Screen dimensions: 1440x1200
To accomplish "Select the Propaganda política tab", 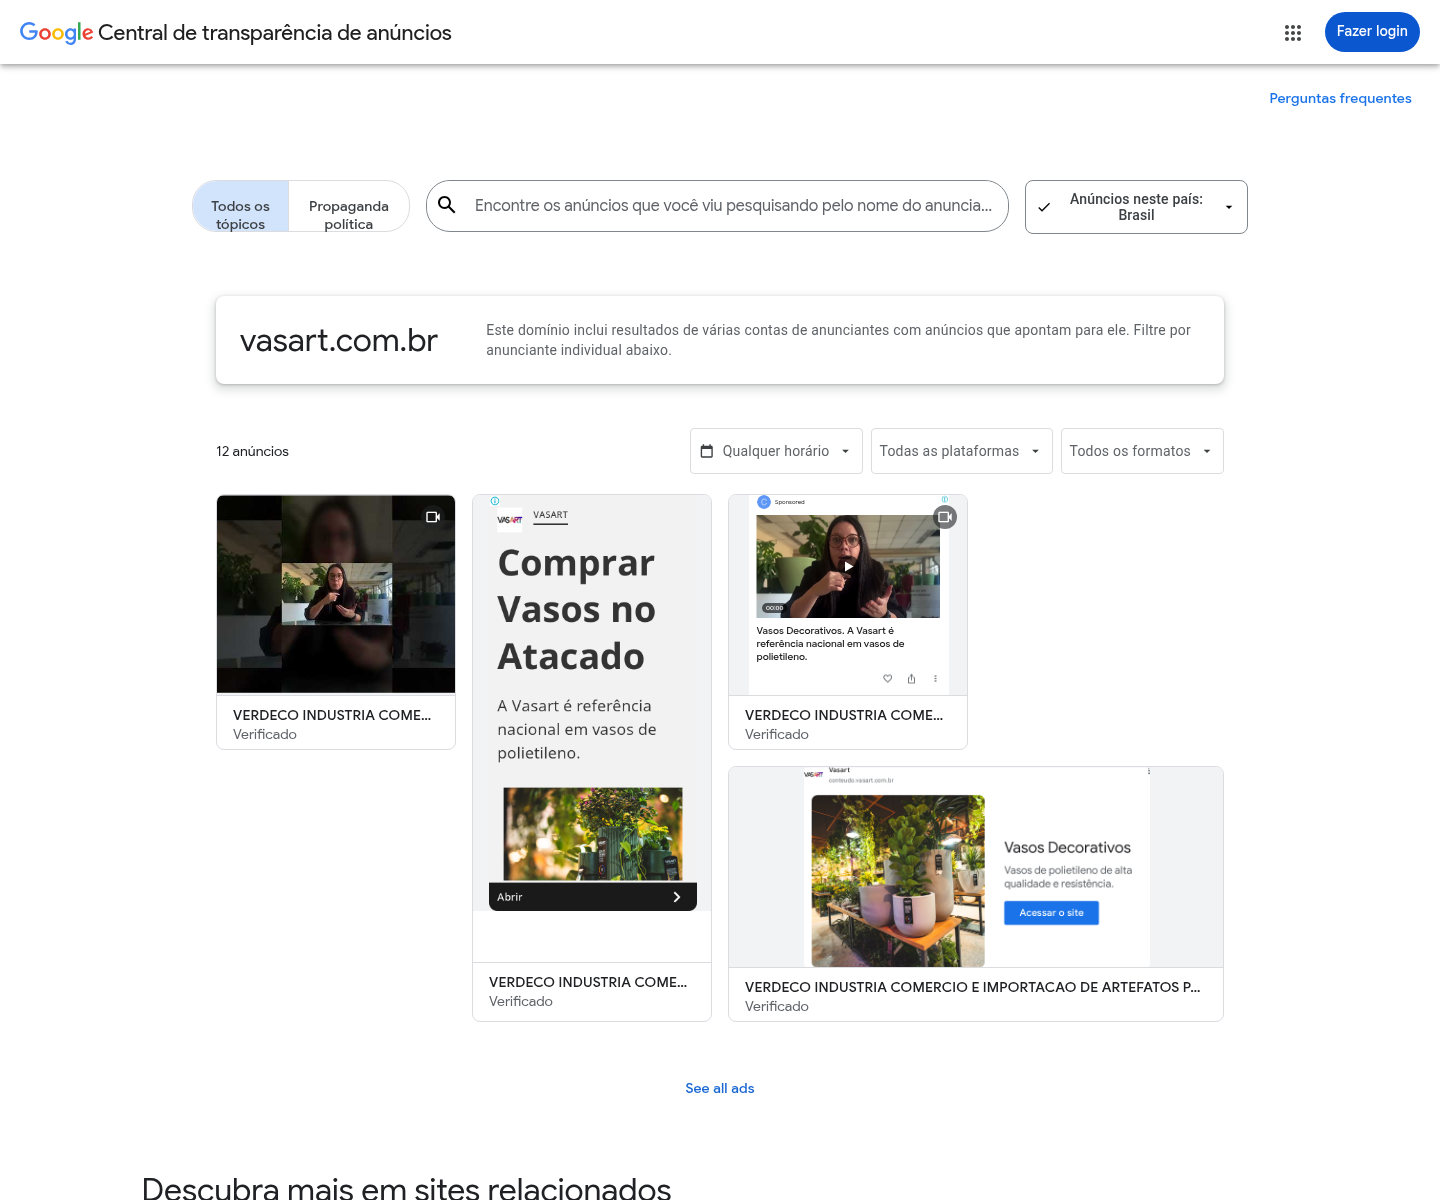I will click(349, 207).
